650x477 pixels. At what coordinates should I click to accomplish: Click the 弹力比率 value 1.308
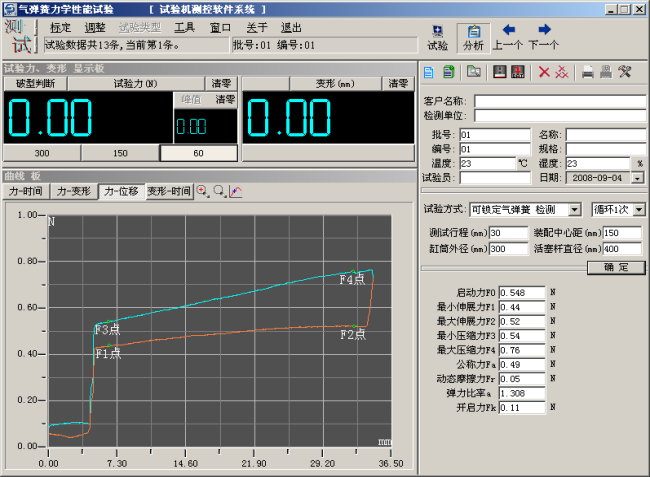[x=522, y=393]
